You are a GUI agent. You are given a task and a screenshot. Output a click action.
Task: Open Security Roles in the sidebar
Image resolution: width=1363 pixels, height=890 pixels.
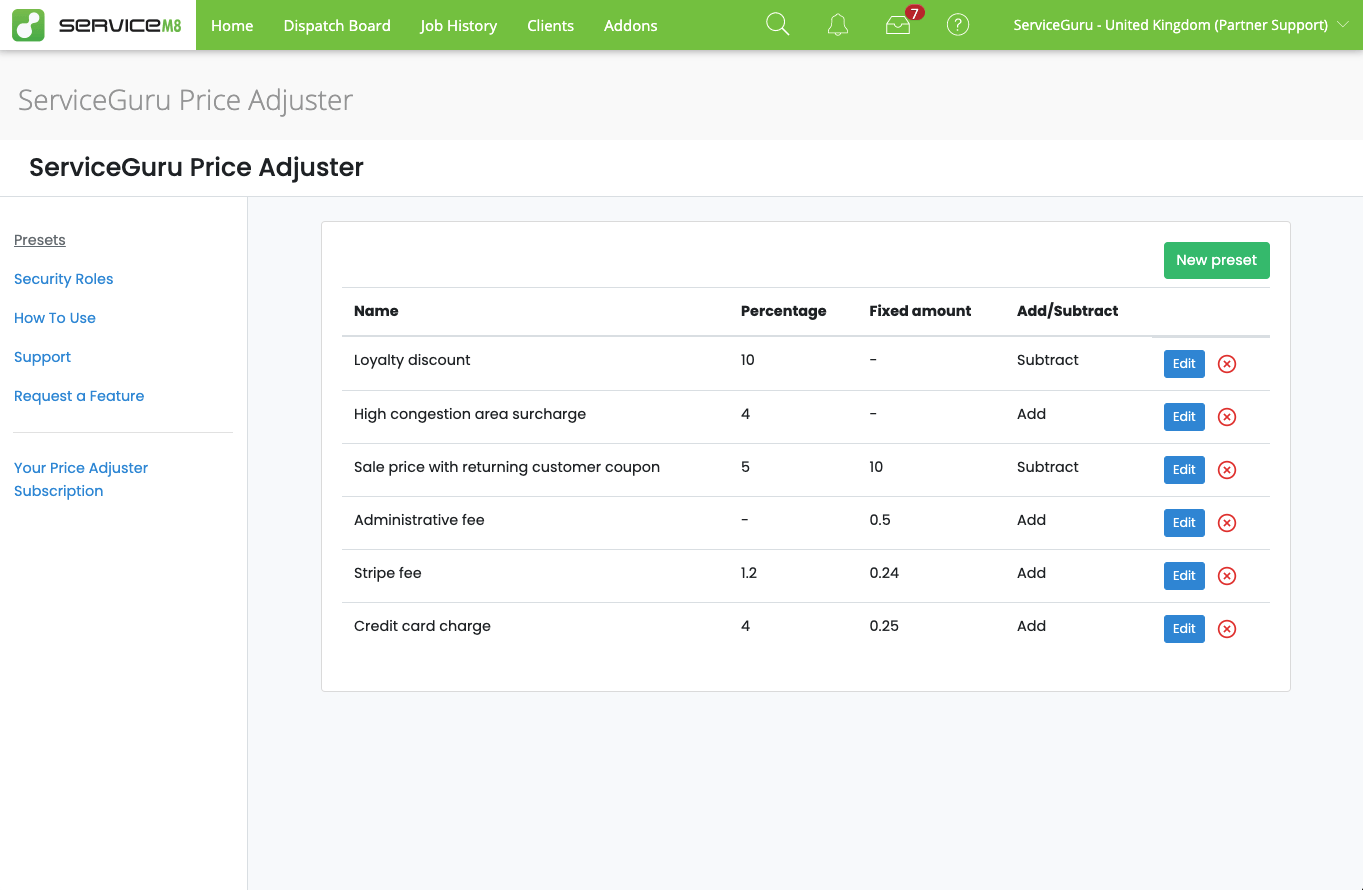click(63, 279)
